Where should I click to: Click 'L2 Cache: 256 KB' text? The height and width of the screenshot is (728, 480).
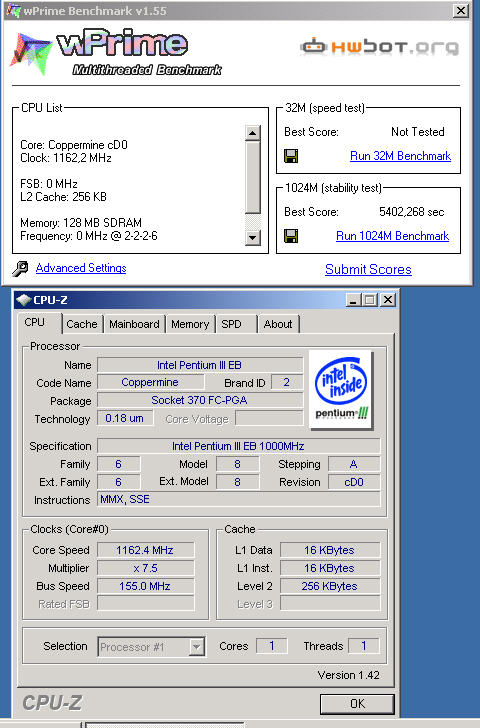pyautogui.click(x=63, y=197)
